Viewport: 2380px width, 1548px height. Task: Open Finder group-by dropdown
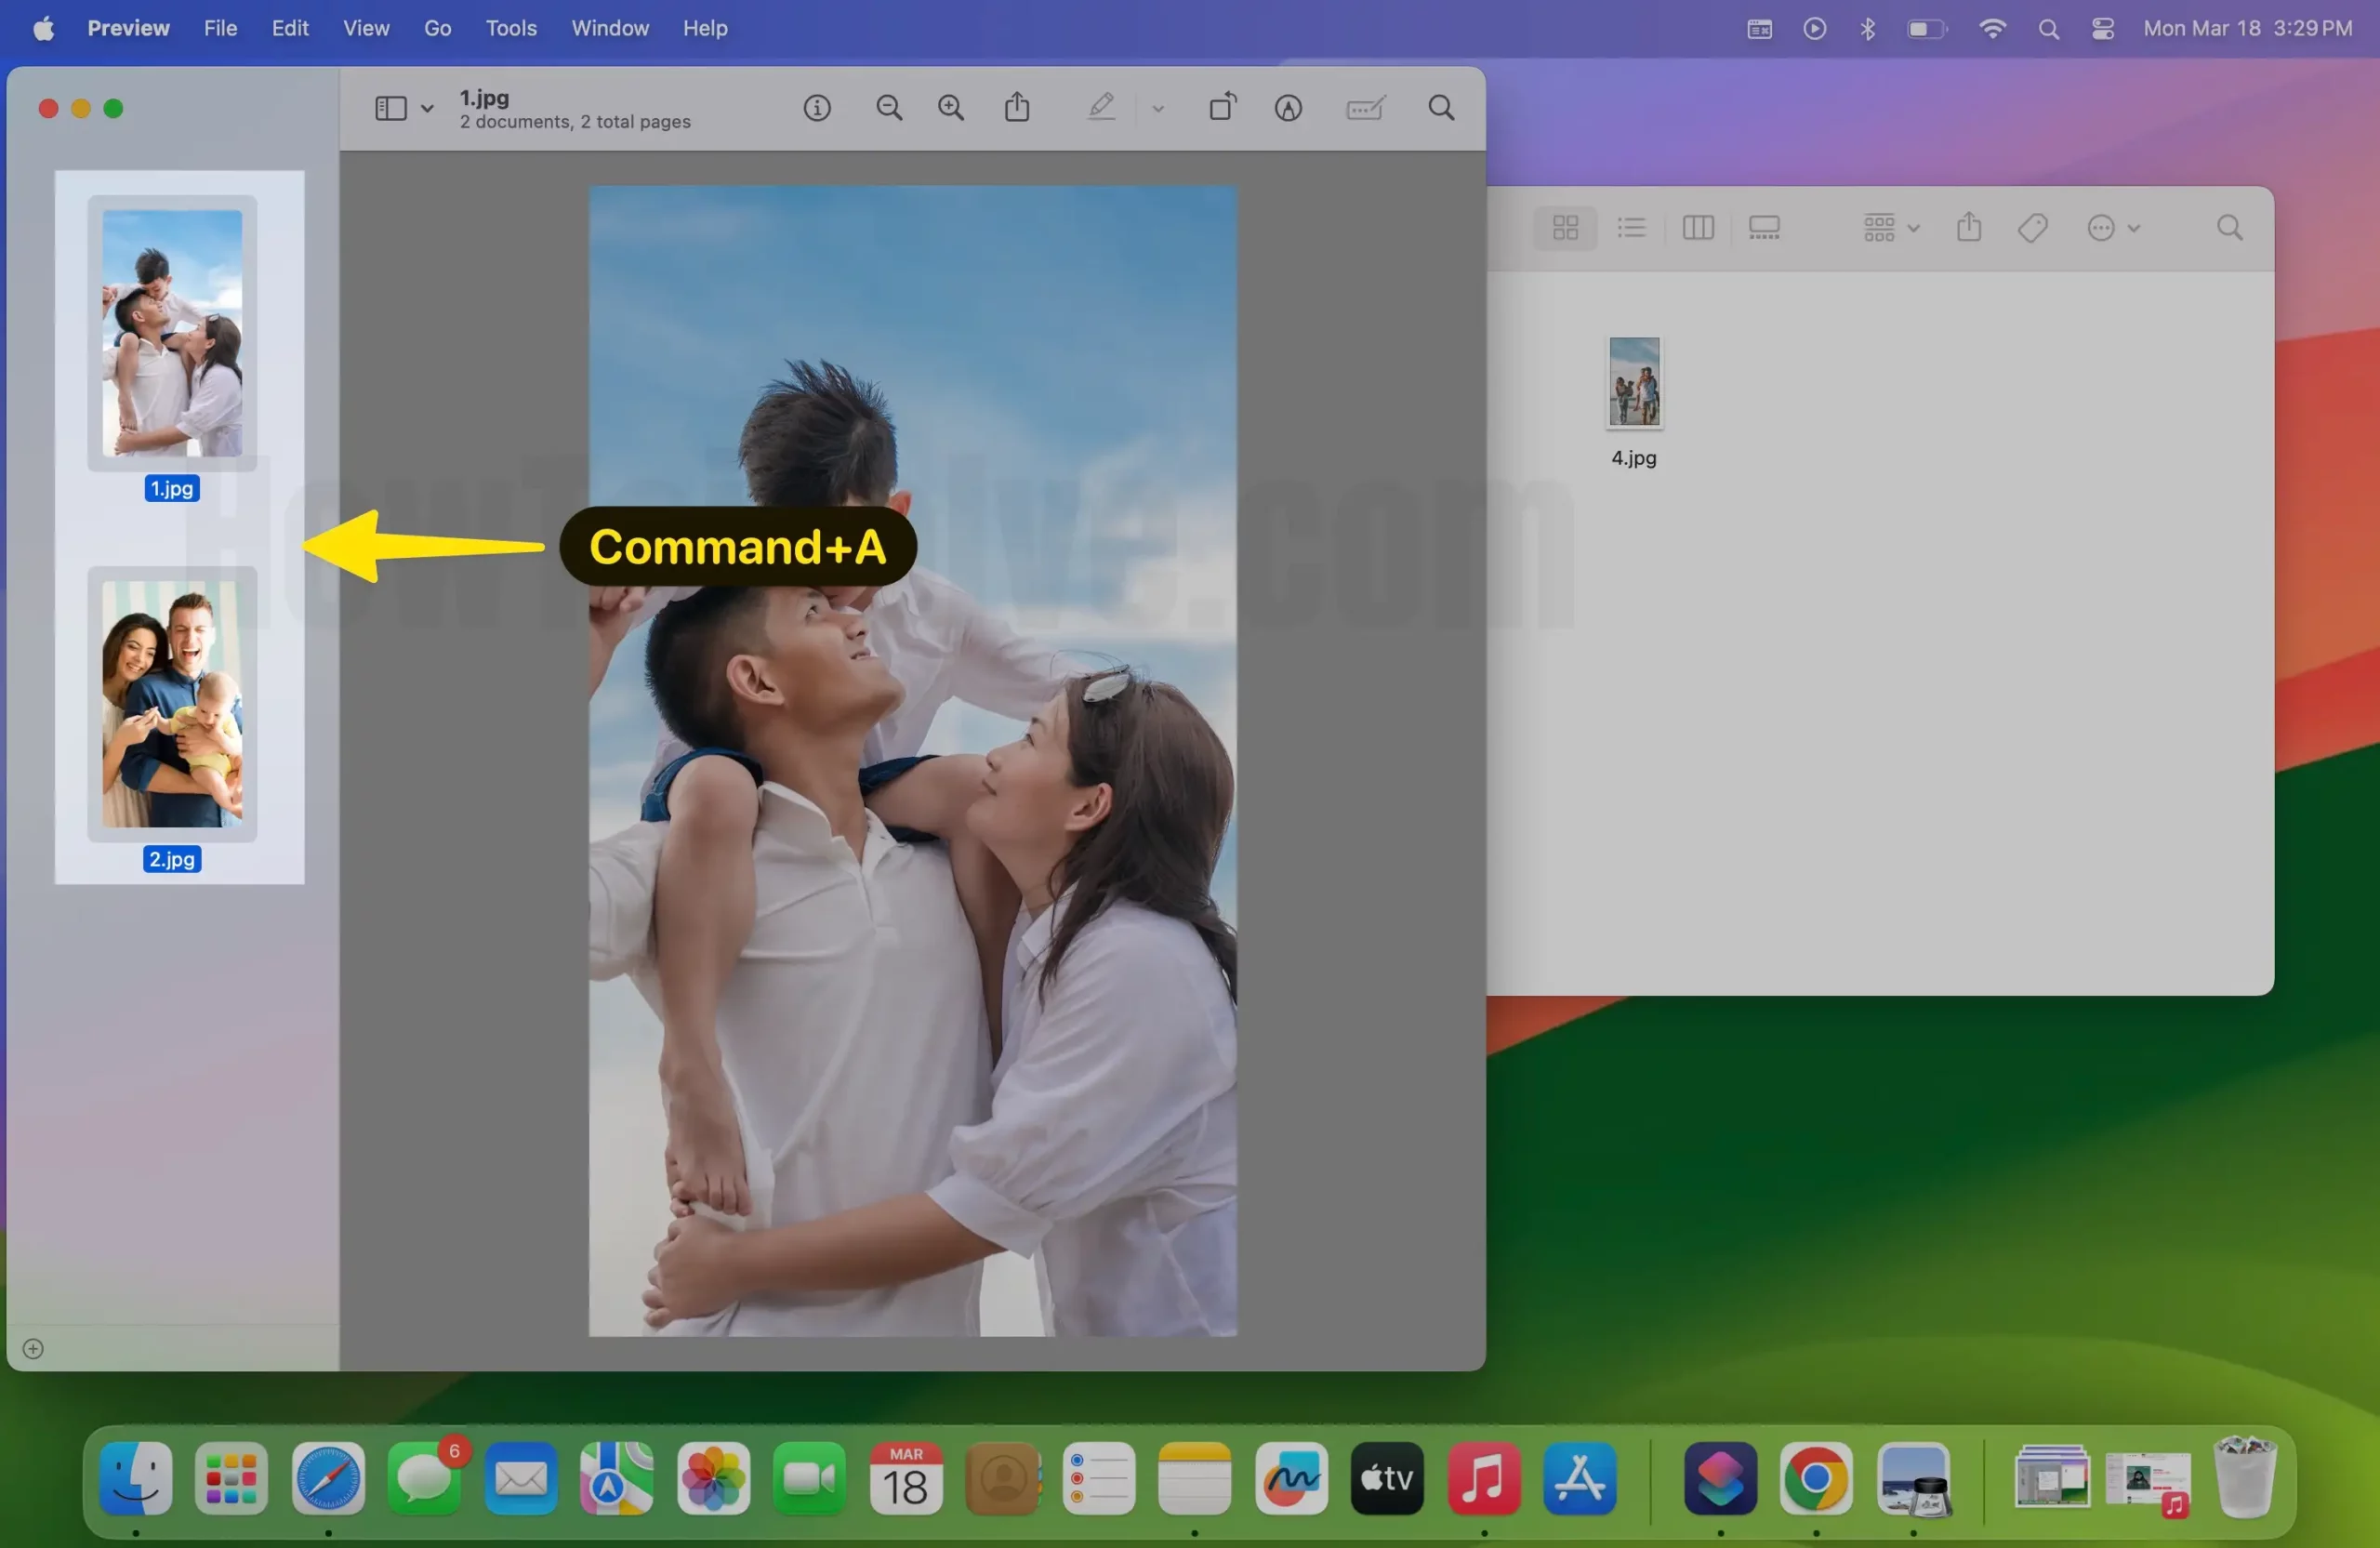pyautogui.click(x=1890, y=228)
